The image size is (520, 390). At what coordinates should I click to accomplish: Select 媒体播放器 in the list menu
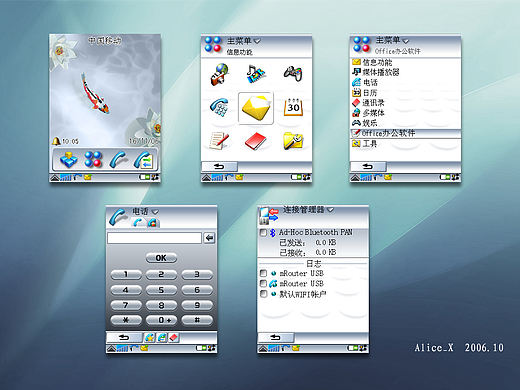[405, 72]
